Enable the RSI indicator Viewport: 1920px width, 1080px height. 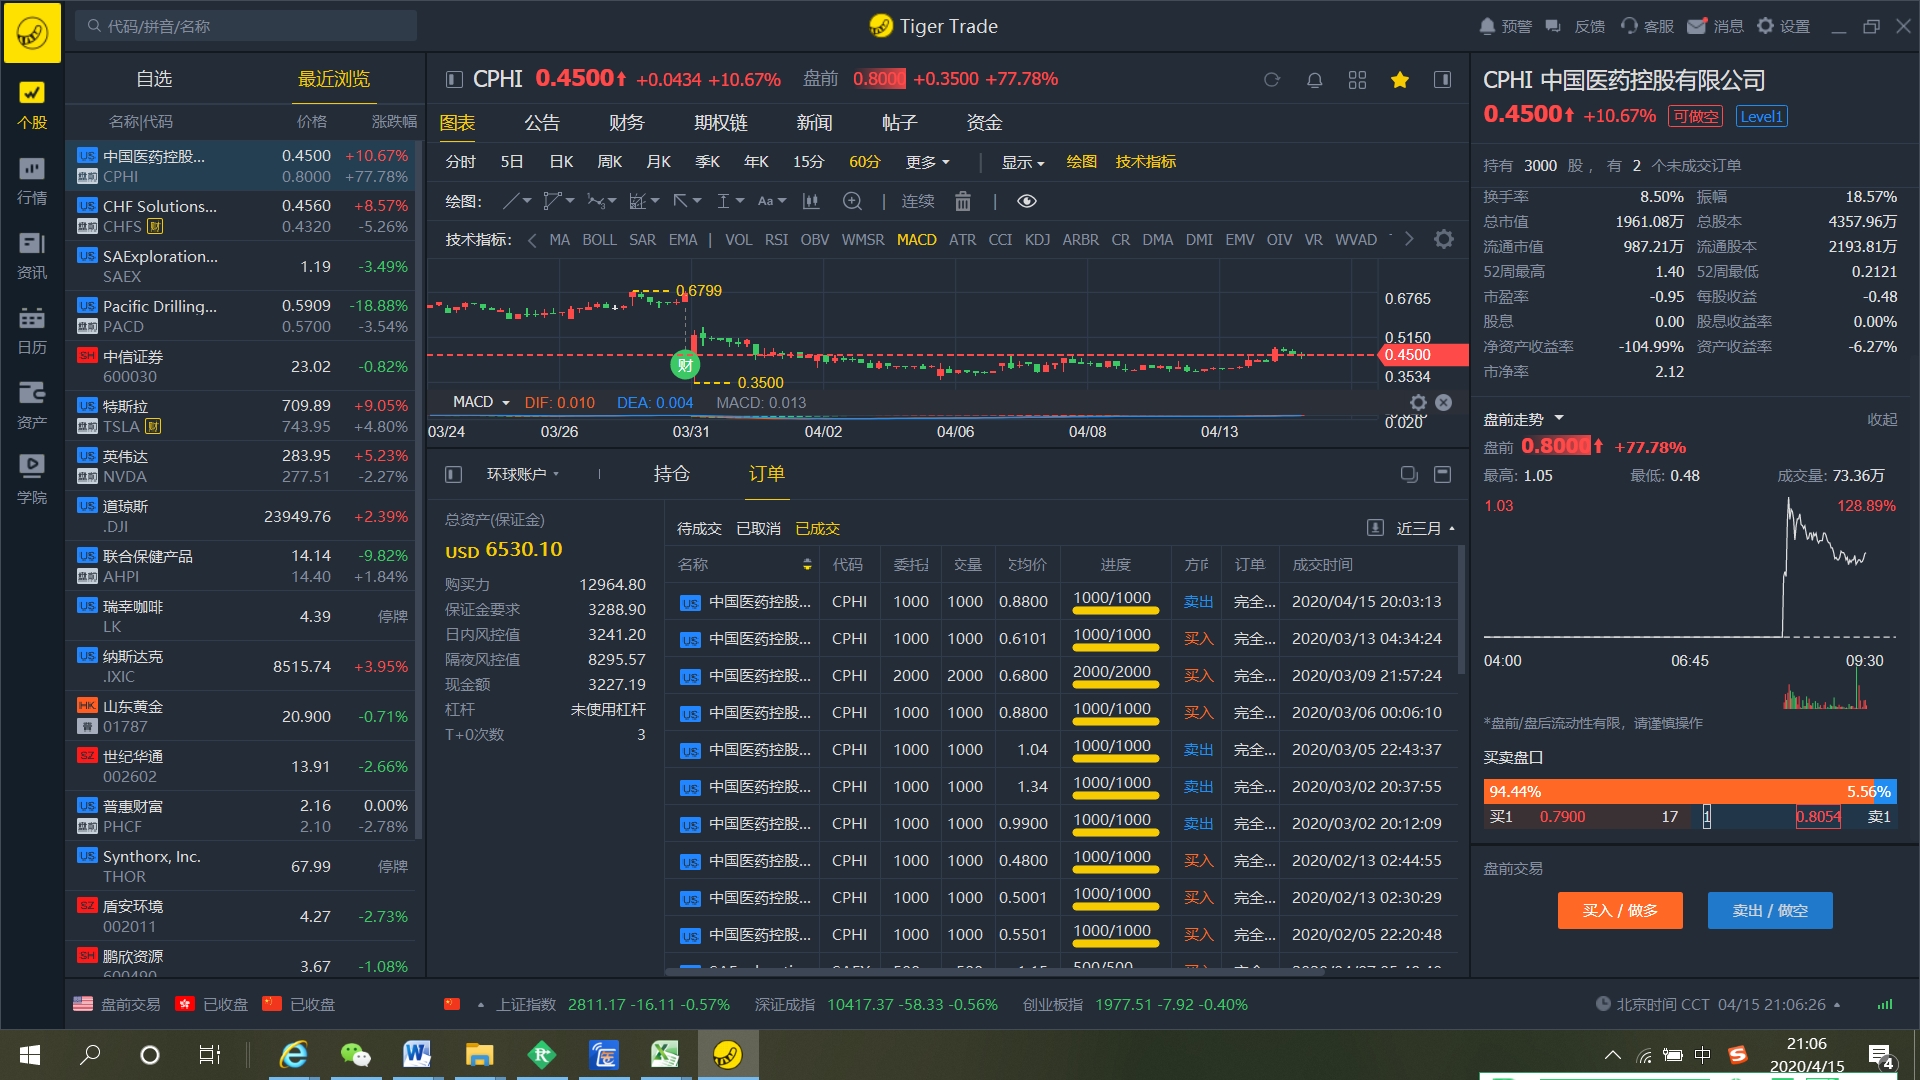pos(776,239)
